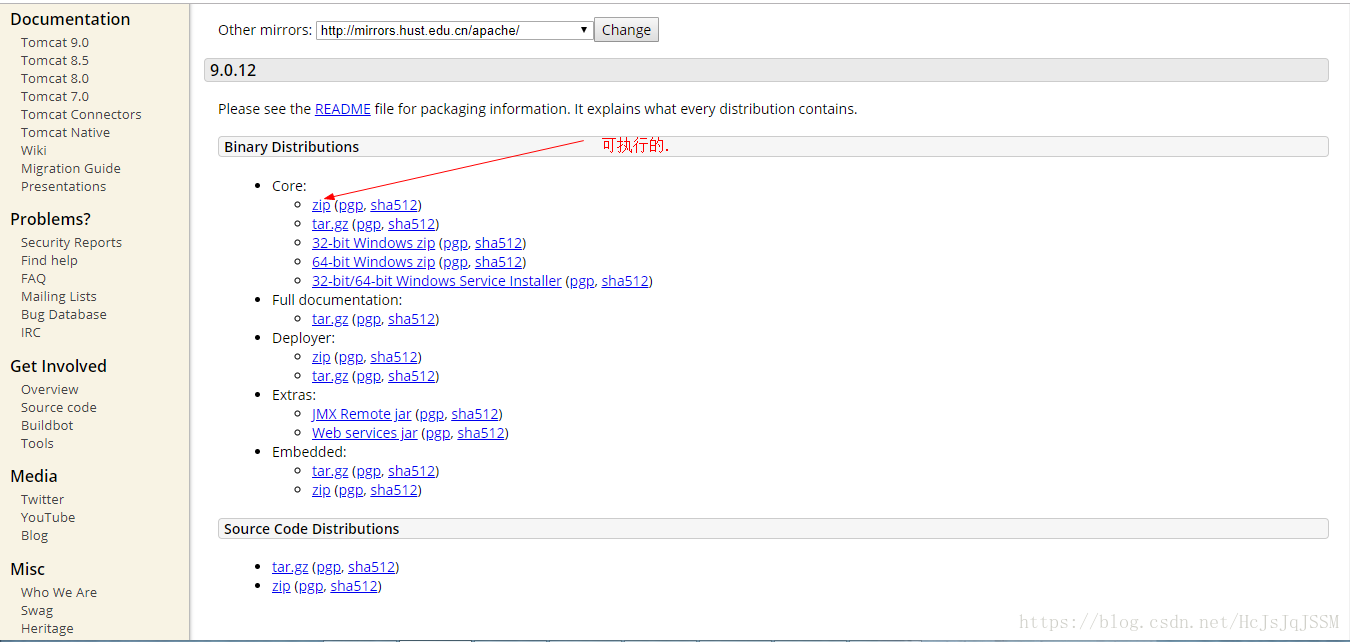
Task: Open Tomcat 9.0 documentation in sidebar
Action: coord(55,42)
